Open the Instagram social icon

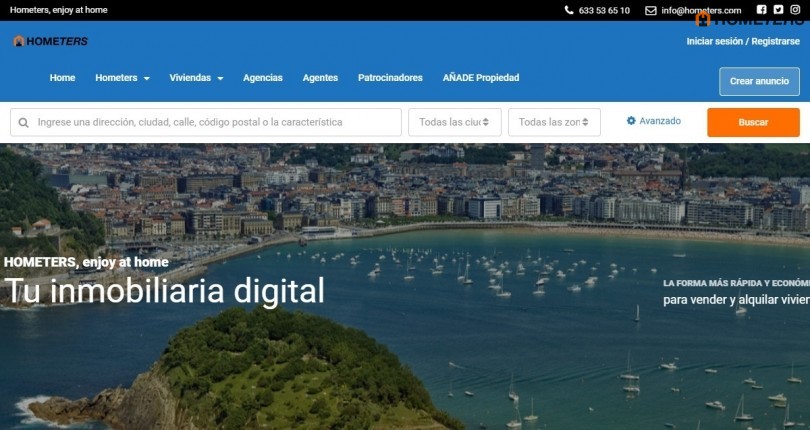795,10
